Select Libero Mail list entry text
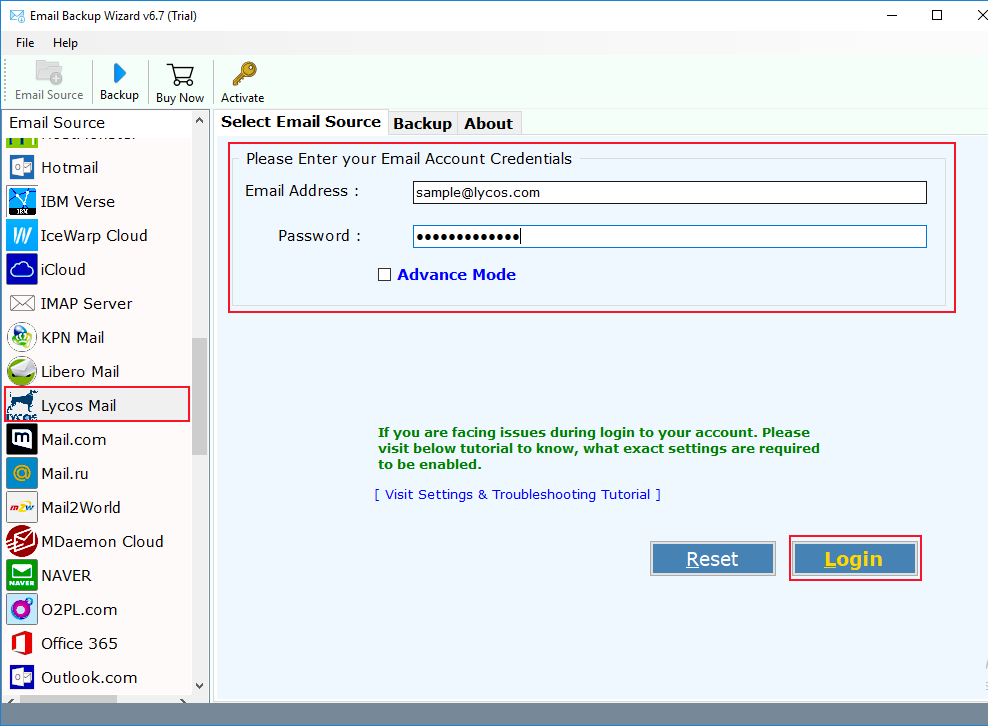Image resolution: width=988 pixels, height=726 pixels. click(x=80, y=372)
